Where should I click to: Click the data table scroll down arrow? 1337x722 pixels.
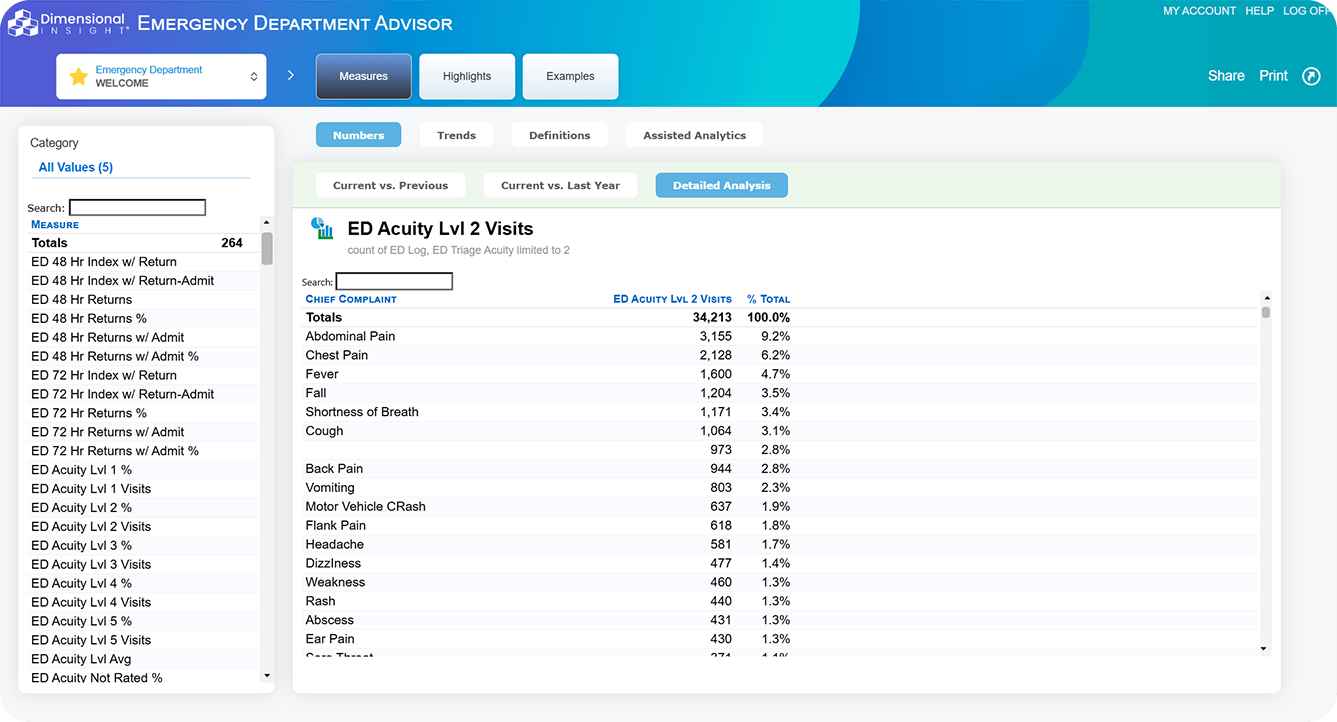(x=1265, y=649)
